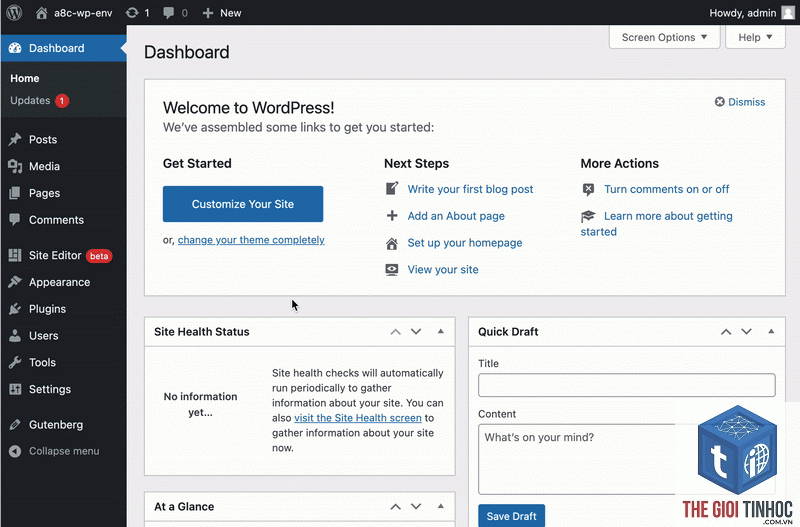The image size is (800, 527).
Task: Click the Appearance paintbrush icon
Action: point(15,282)
